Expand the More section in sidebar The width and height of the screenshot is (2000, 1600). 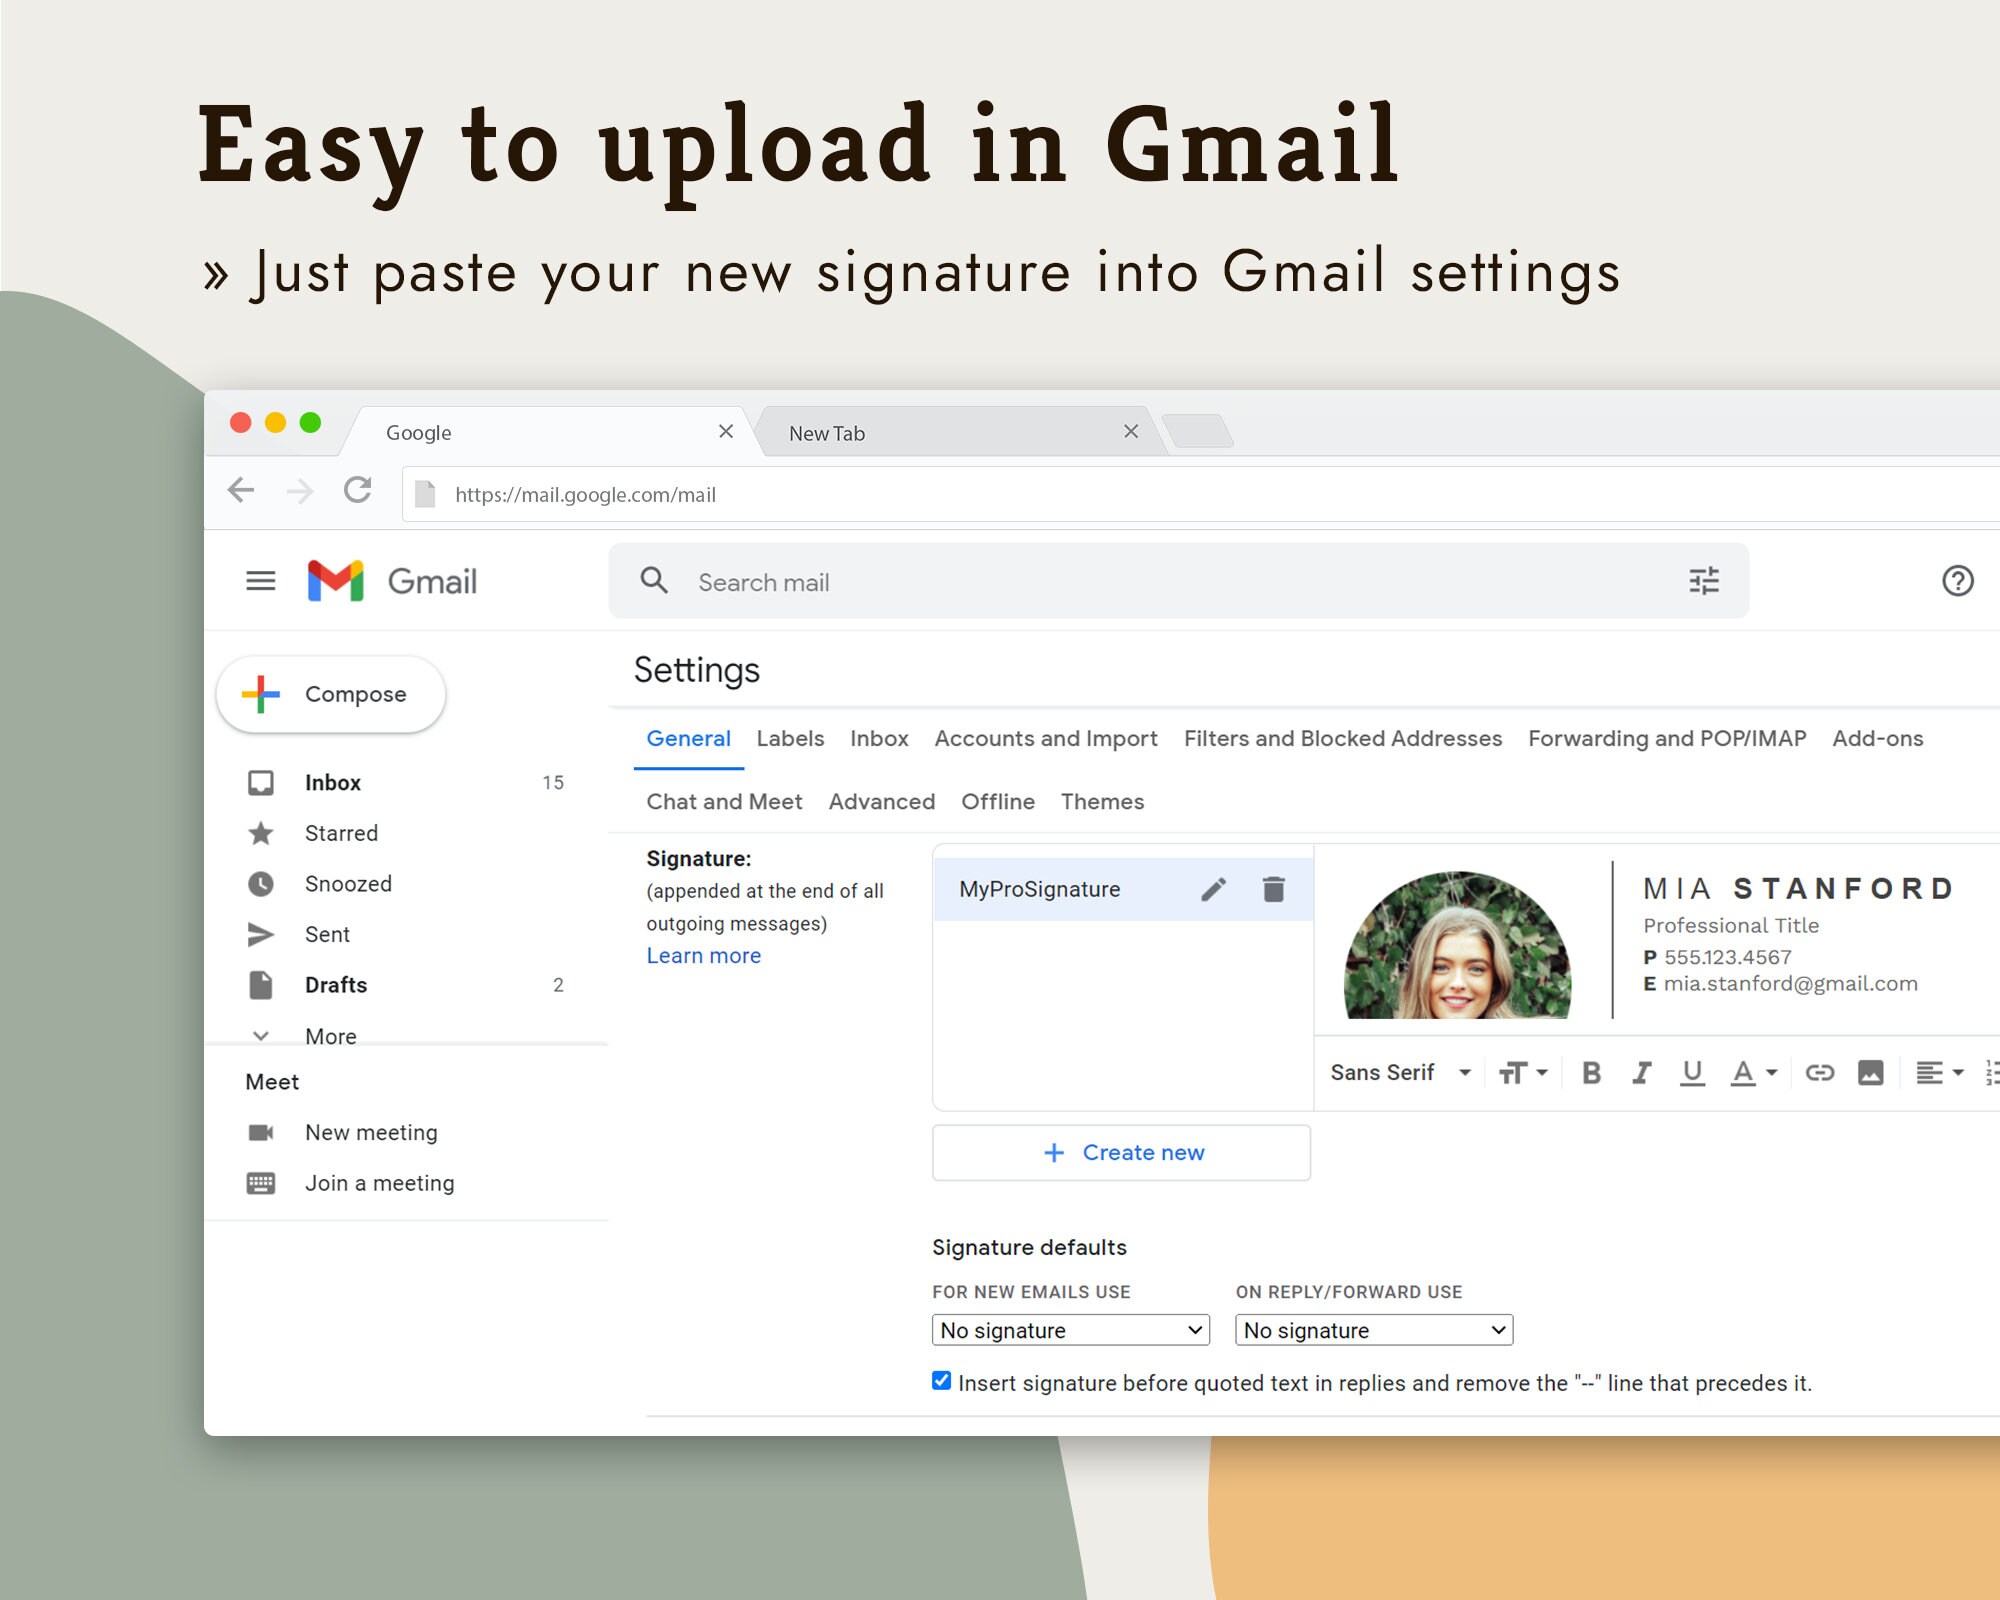pyautogui.click(x=329, y=1036)
